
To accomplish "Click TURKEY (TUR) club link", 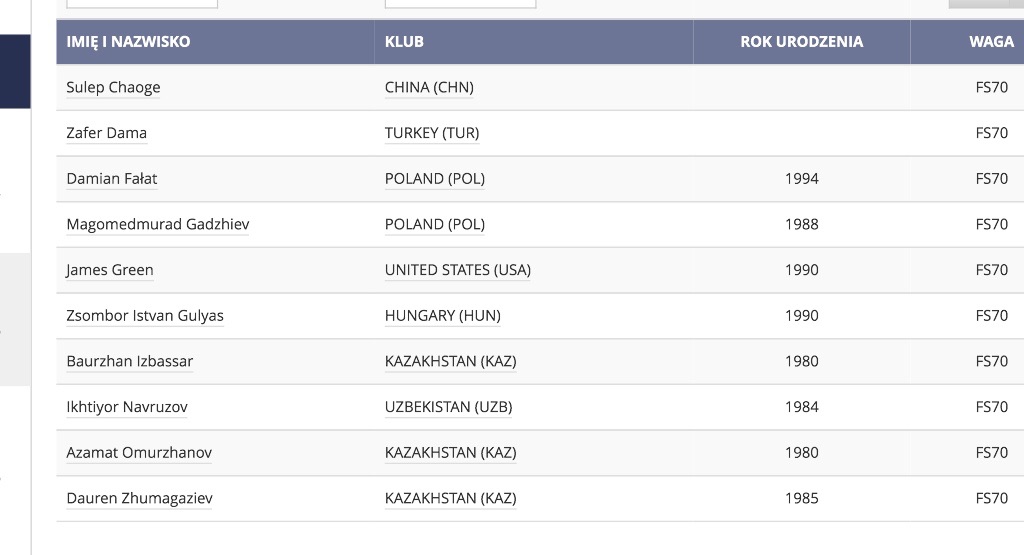I will click(x=432, y=133).
